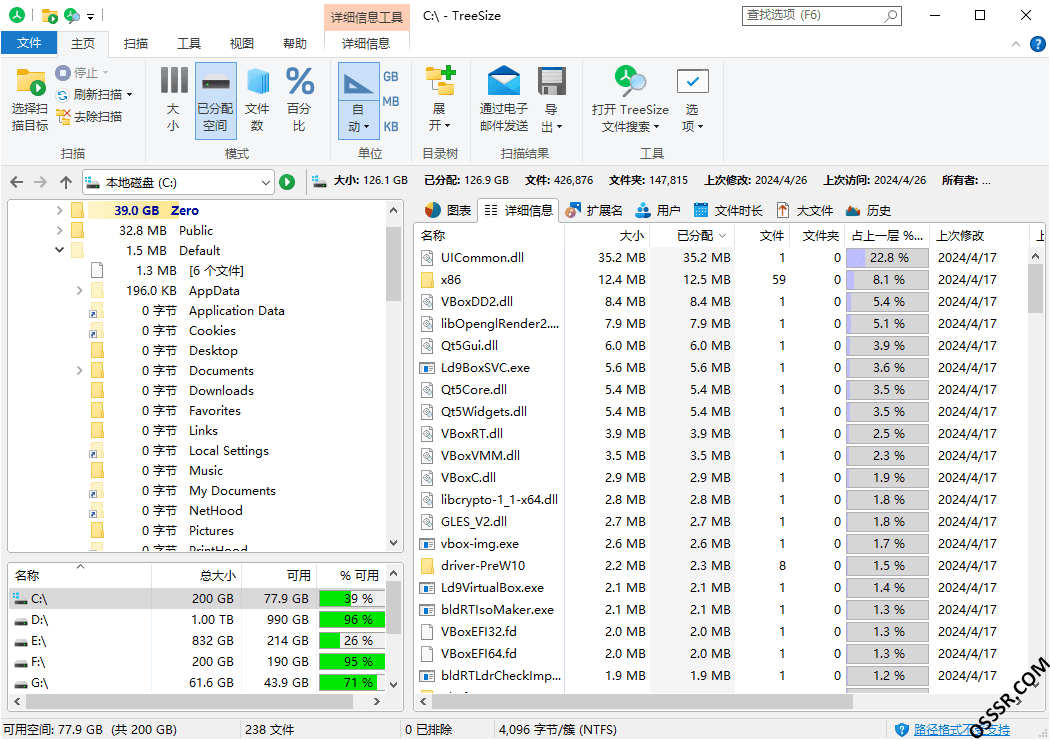This screenshot has width=1050, height=740.
Task: Select the Downloads folder in tree
Action: (x=221, y=390)
